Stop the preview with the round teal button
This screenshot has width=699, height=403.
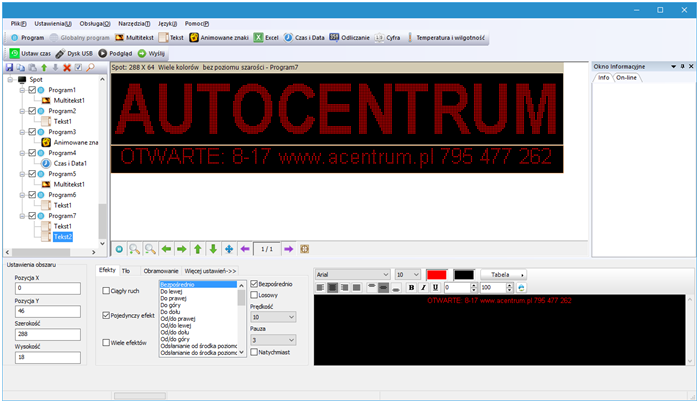pyautogui.click(x=119, y=249)
